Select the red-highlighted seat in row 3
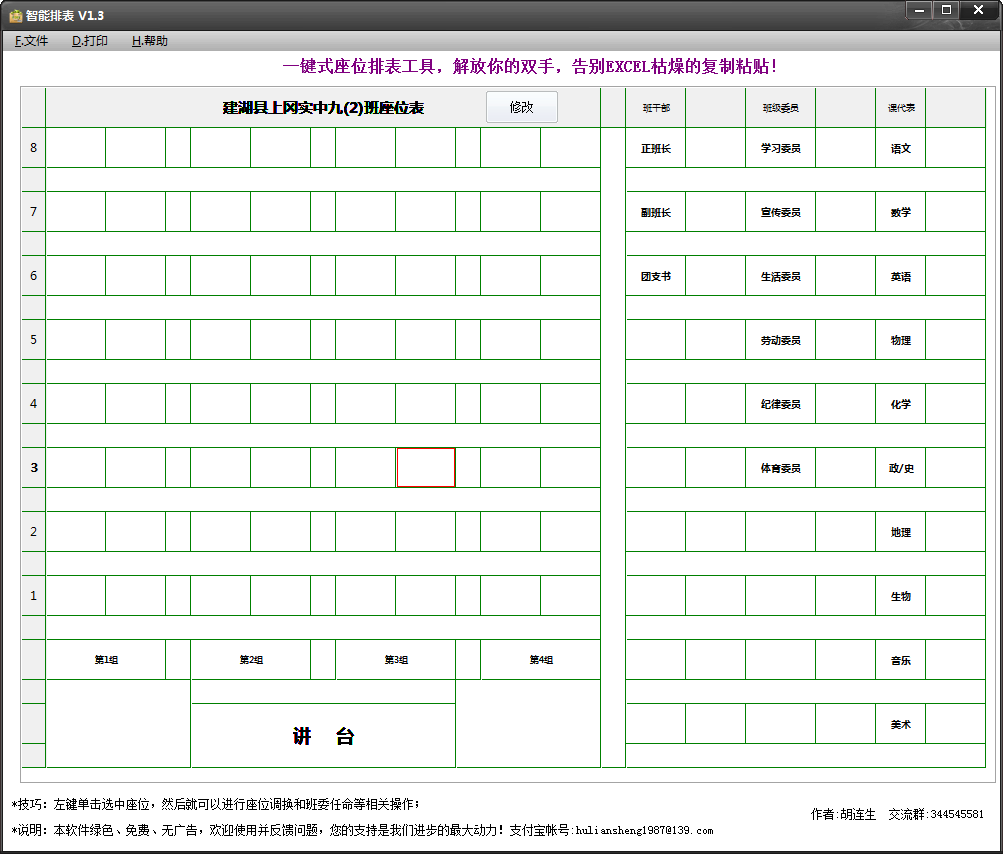 point(427,467)
